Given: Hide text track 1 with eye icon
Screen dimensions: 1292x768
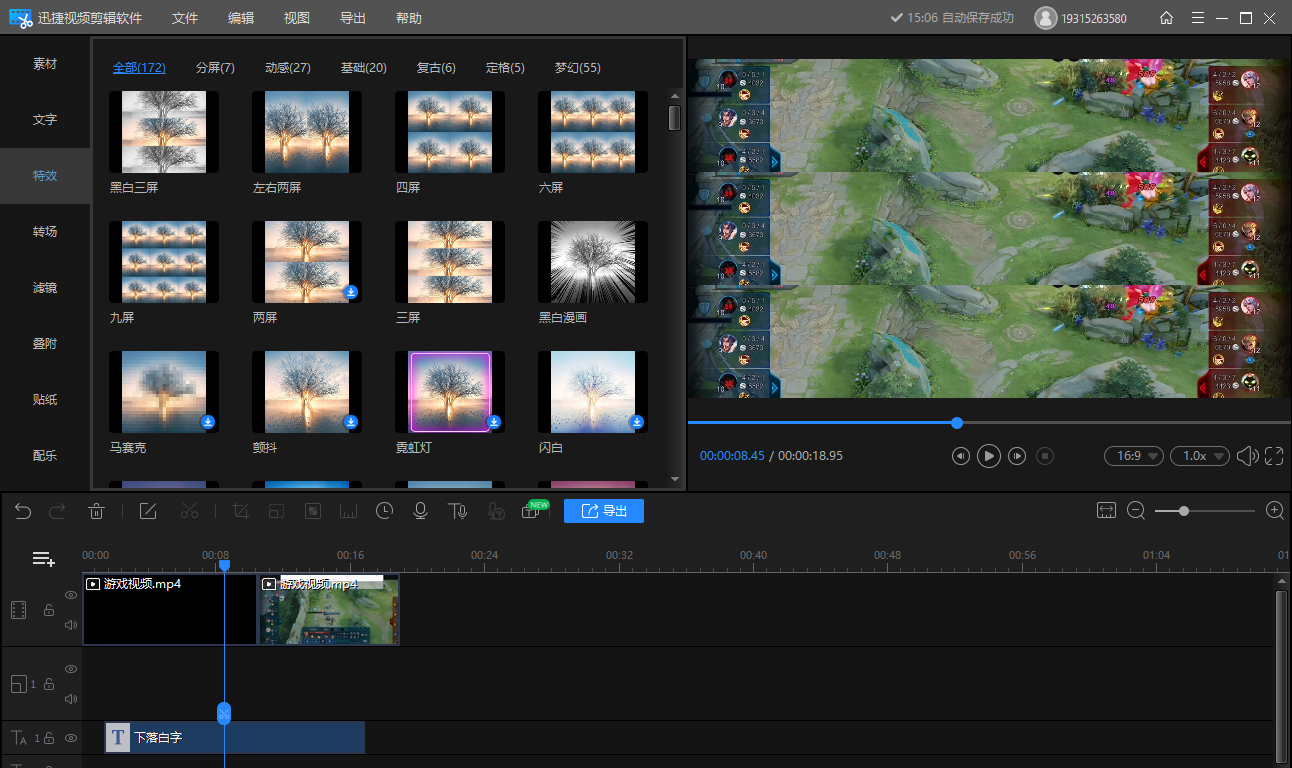Looking at the screenshot, I should [71, 738].
